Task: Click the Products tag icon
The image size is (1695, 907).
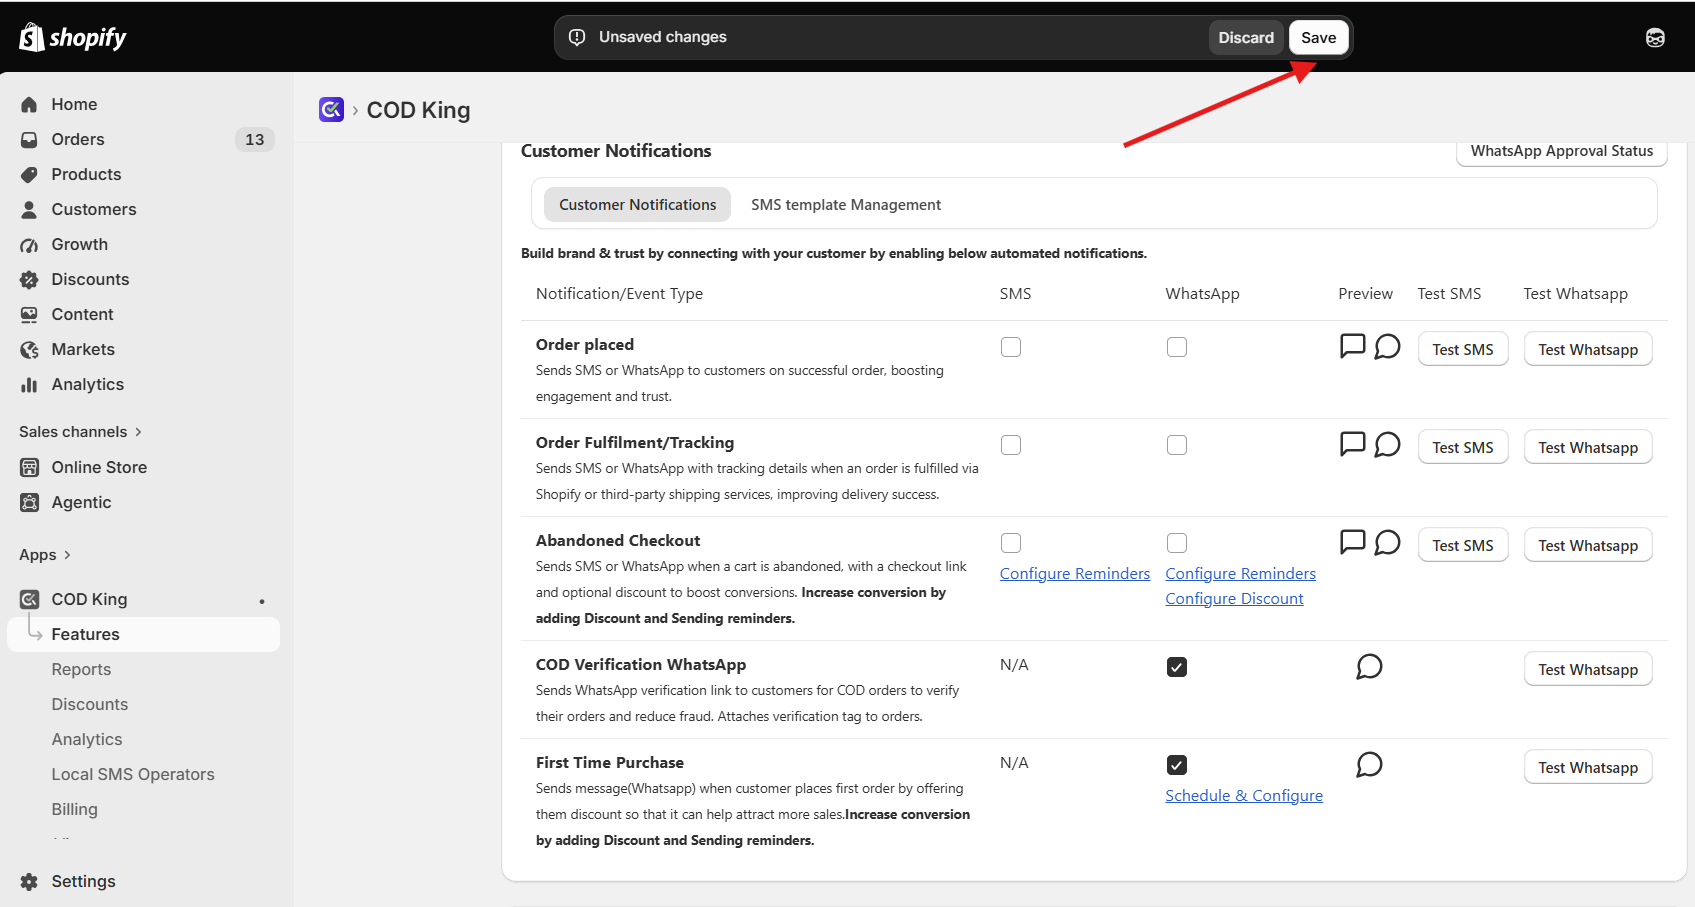Action: tap(29, 174)
